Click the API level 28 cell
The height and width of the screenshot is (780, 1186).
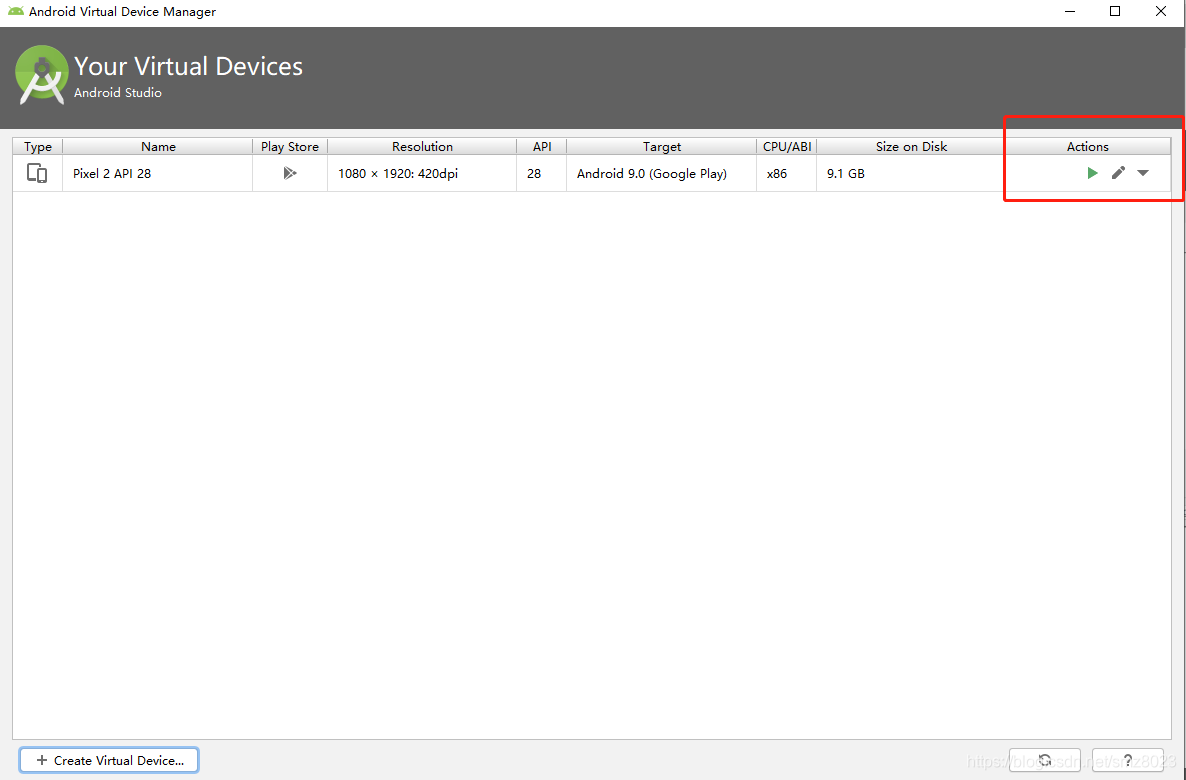(x=542, y=173)
